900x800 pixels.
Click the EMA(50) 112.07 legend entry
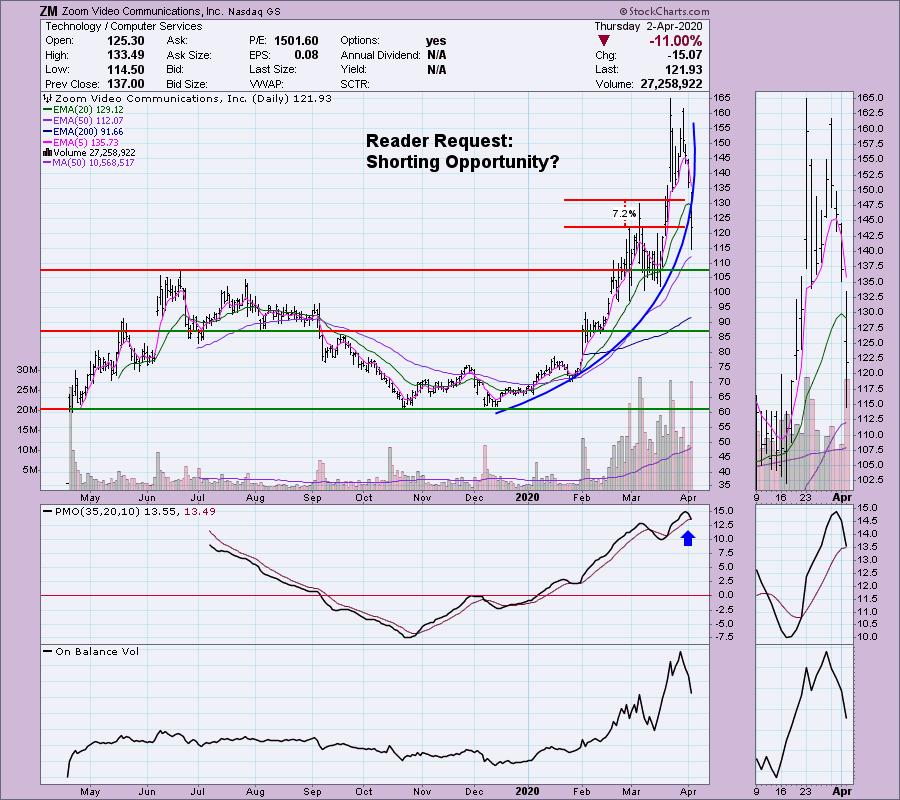(83, 121)
